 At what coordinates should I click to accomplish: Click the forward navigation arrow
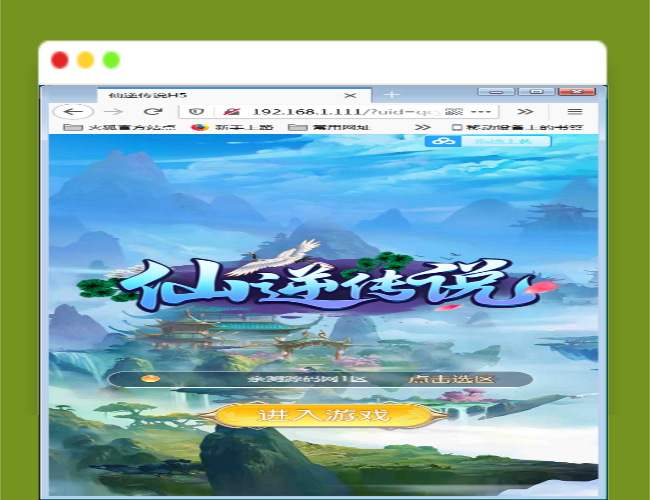(113, 112)
